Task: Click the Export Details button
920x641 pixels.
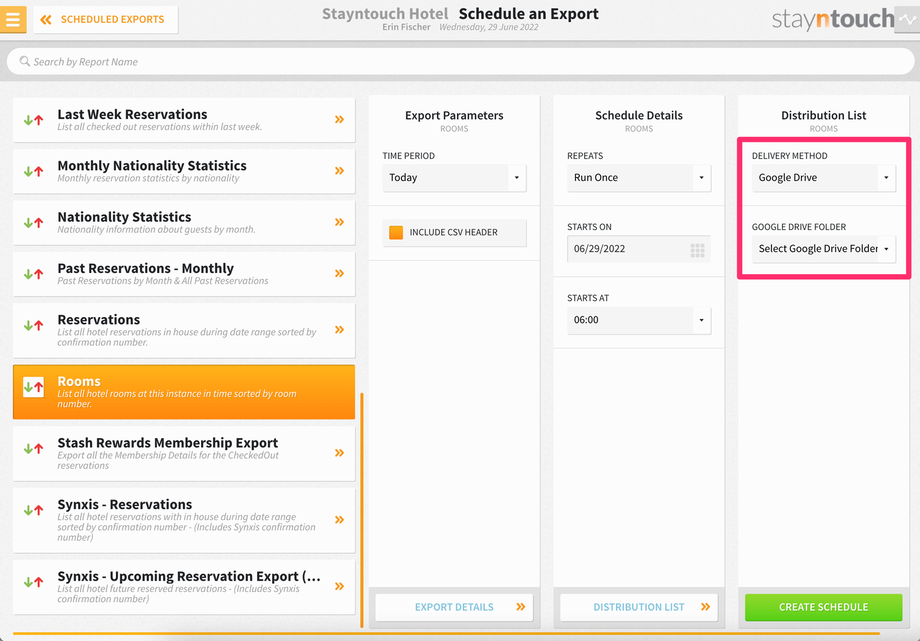Action: (x=454, y=607)
